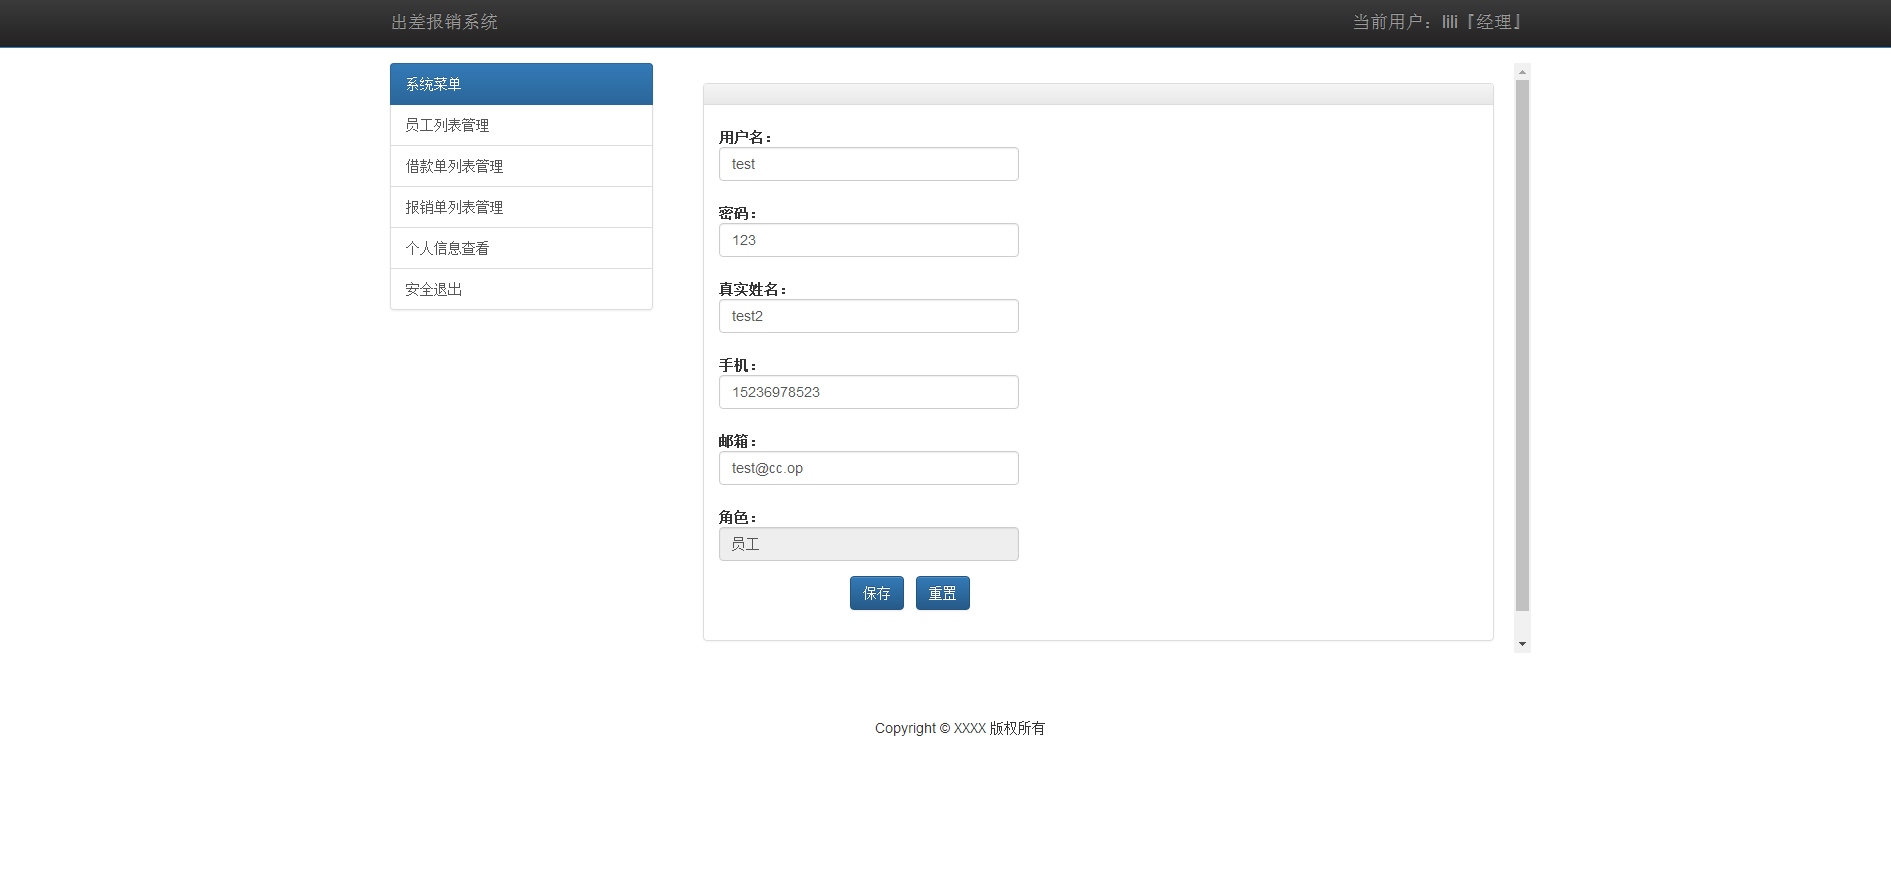Focus the 真实姓名 field containing test2
This screenshot has height=890, width=1891.
(869, 316)
